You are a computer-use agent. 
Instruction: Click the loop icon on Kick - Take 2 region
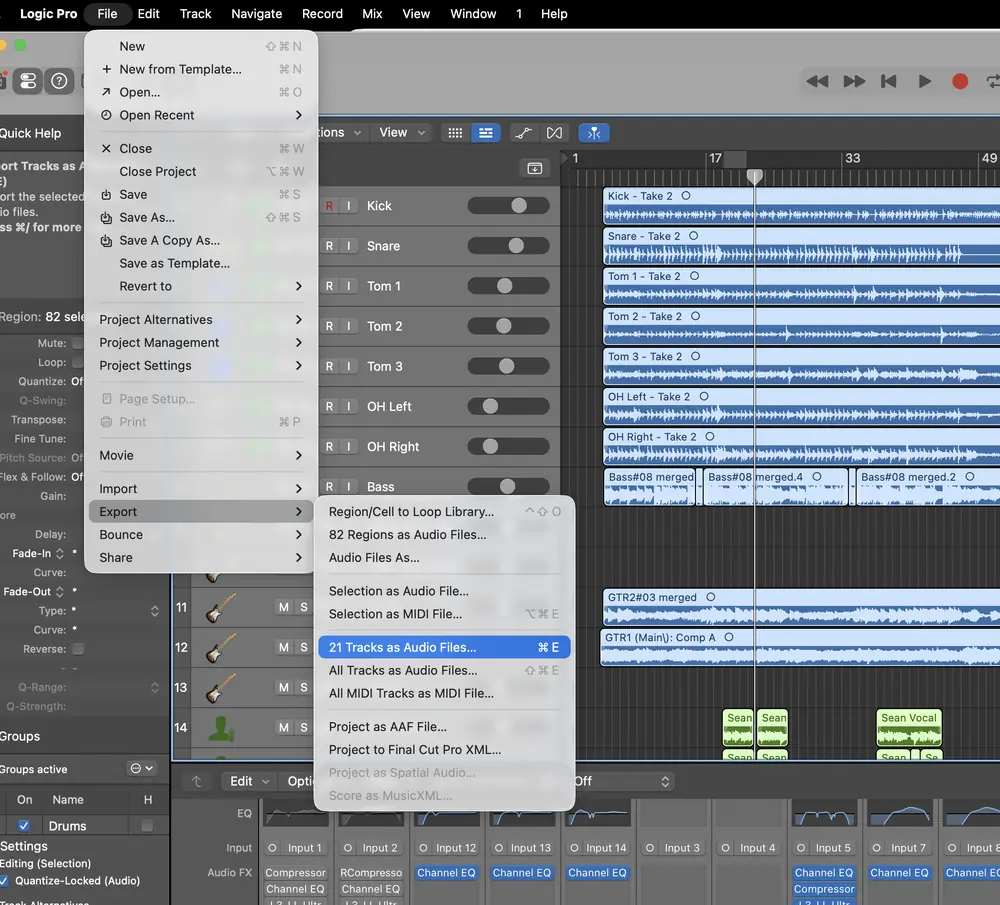(x=686, y=196)
